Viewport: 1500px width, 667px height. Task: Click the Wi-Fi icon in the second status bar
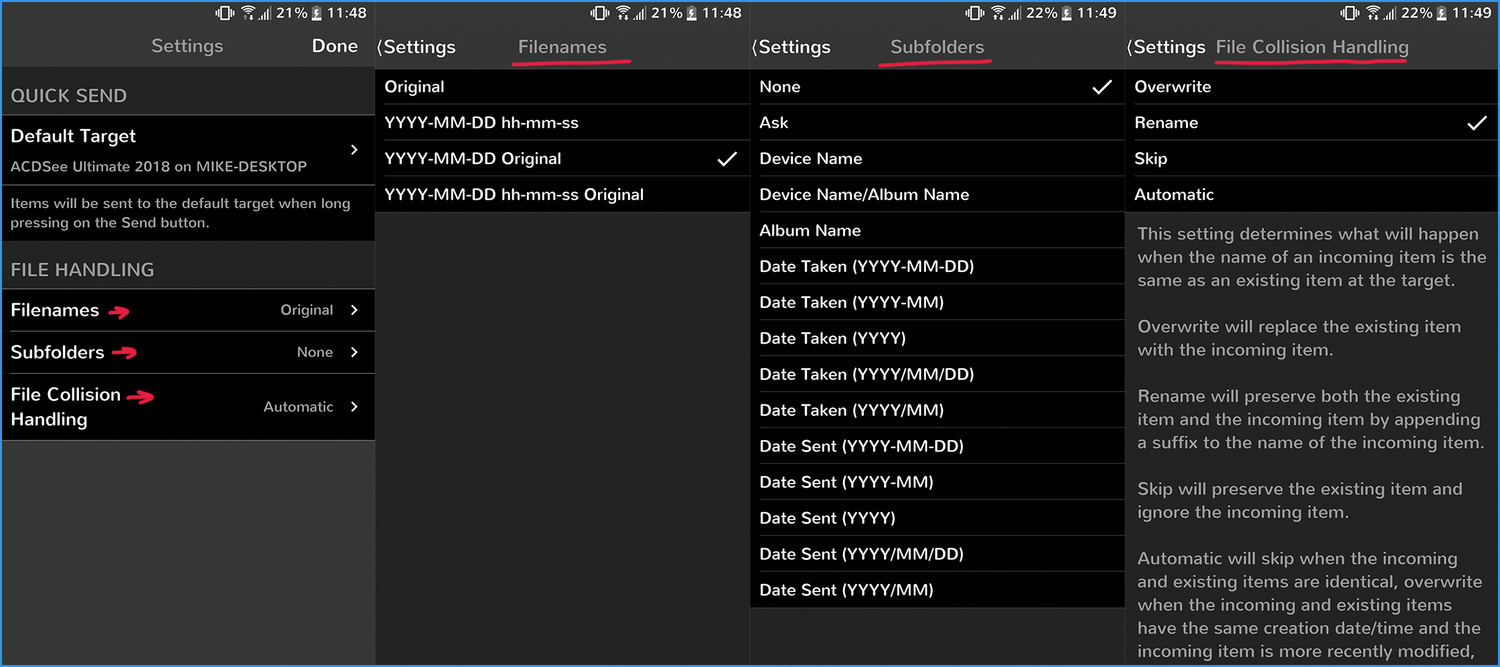(623, 13)
